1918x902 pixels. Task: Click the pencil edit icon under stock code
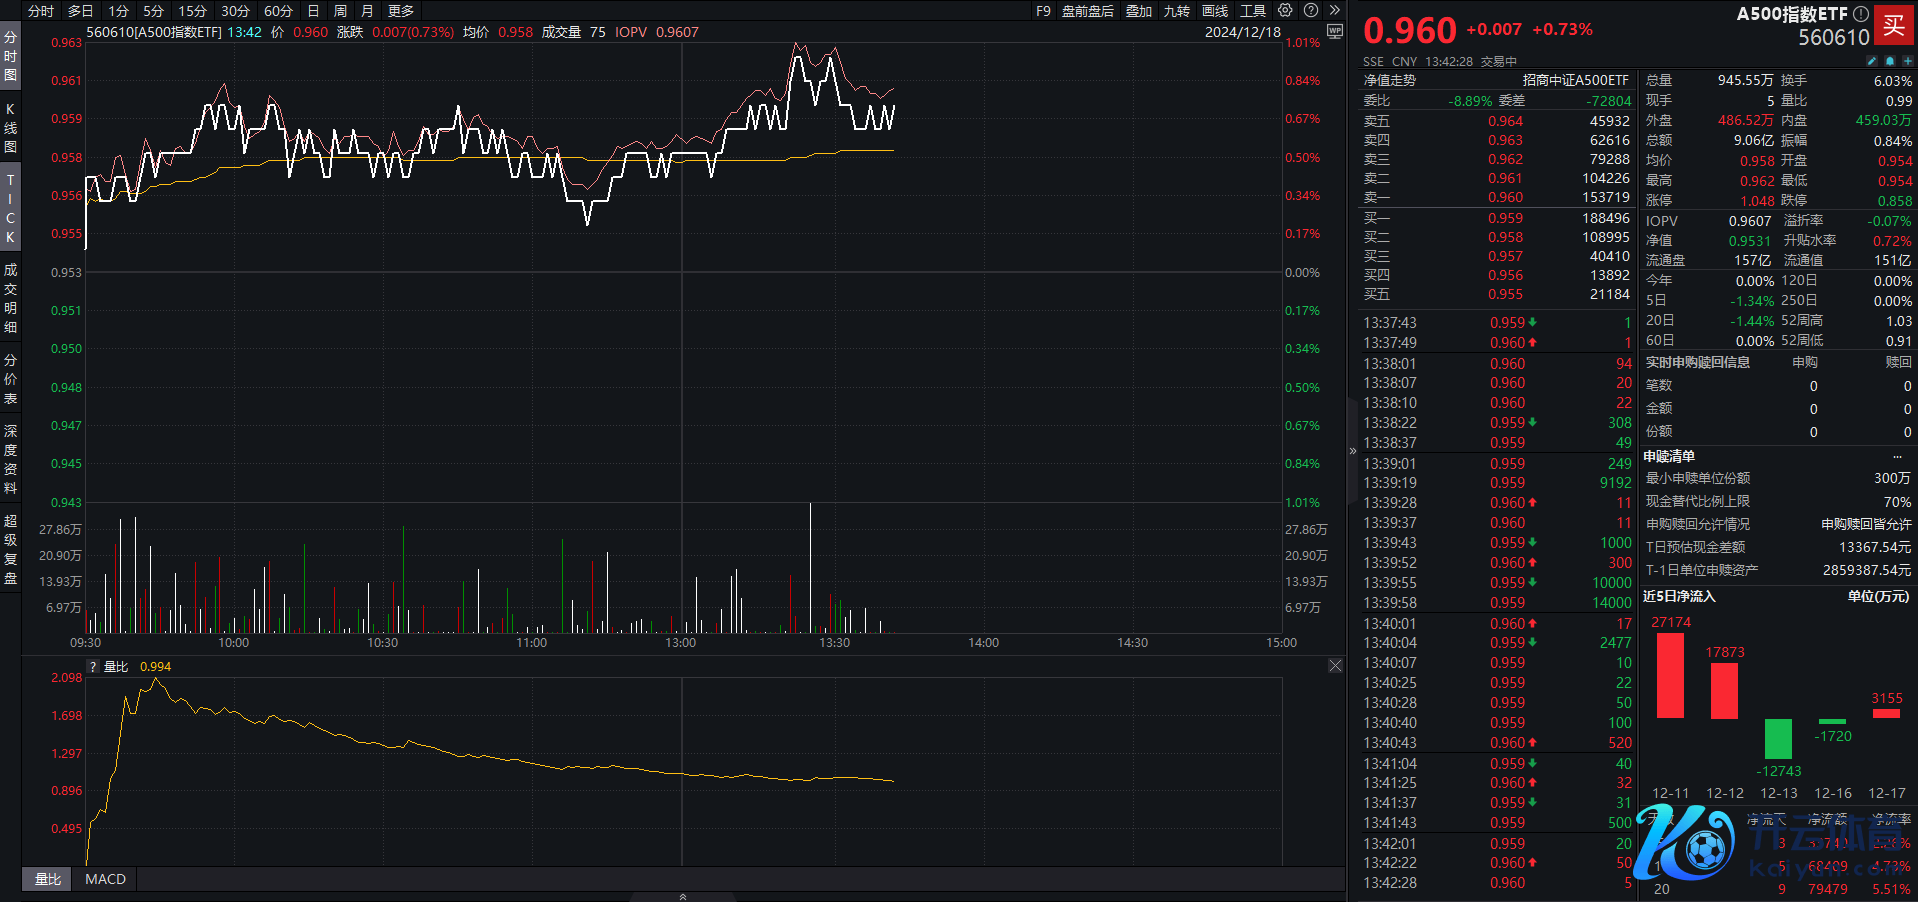click(x=1872, y=62)
